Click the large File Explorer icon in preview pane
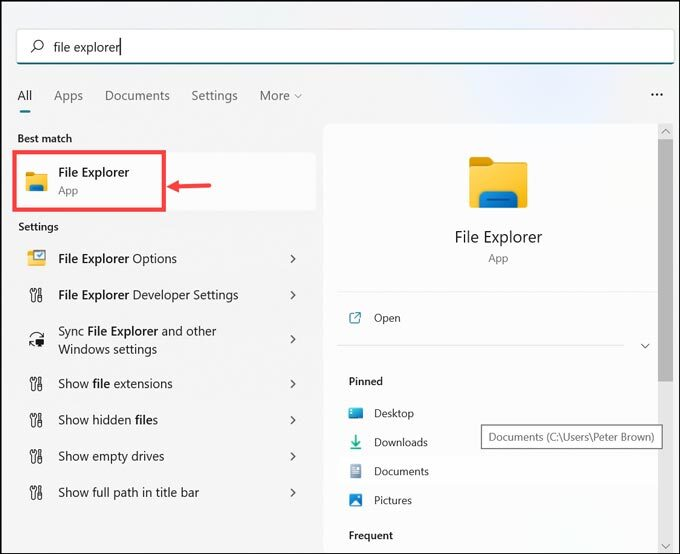680x554 pixels. [x=498, y=182]
